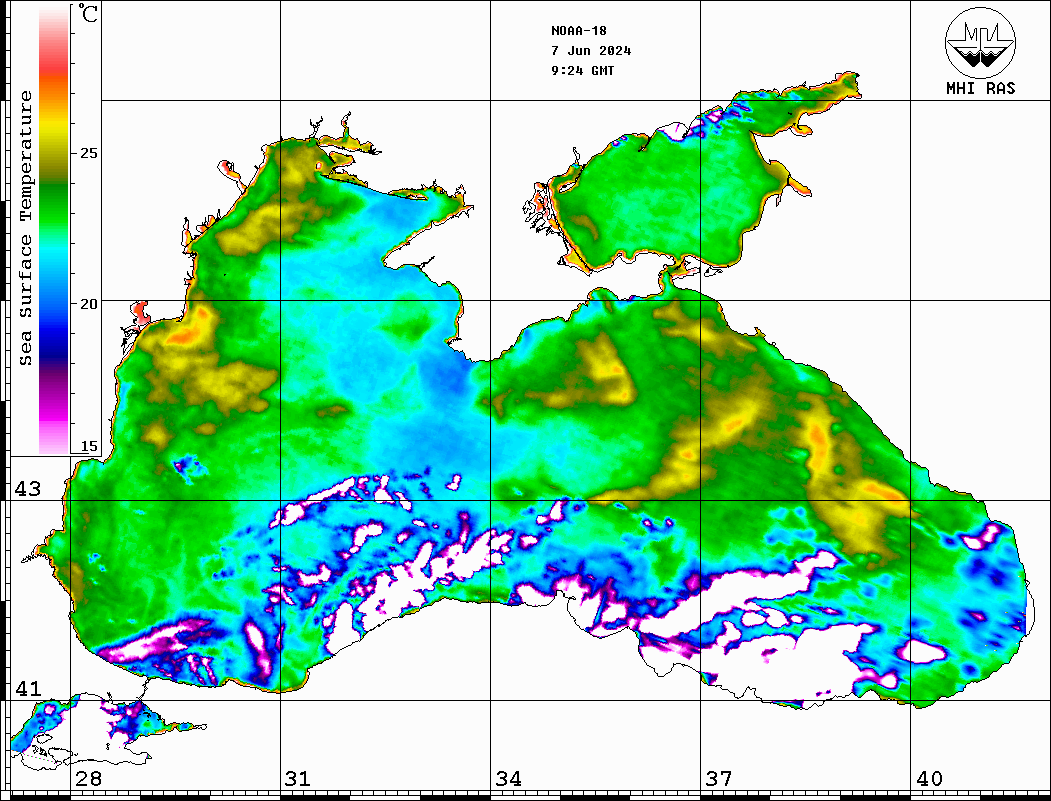
Task: Click the '7 Jun 2024' date text
Action: point(591,51)
